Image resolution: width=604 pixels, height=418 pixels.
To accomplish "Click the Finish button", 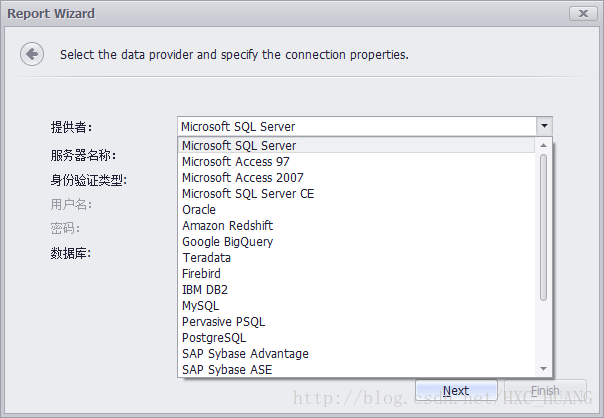I will tap(545, 390).
